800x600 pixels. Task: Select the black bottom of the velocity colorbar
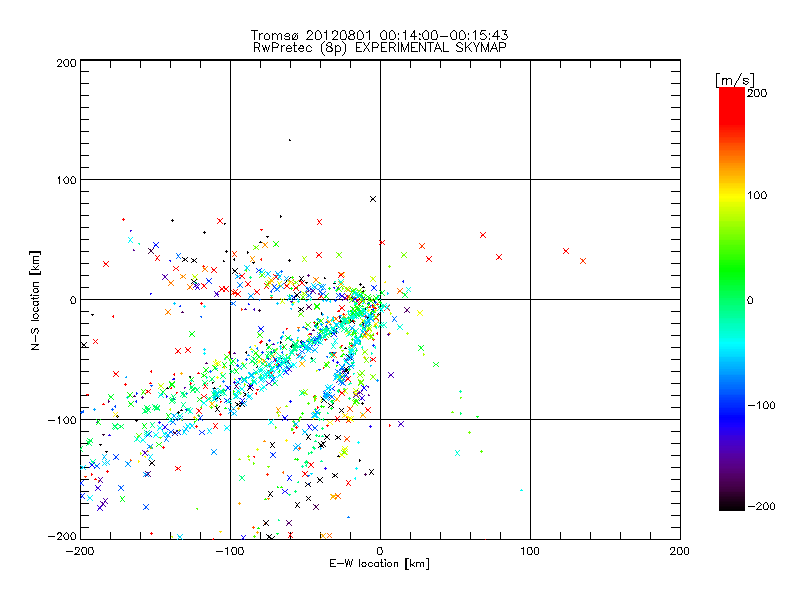732,503
